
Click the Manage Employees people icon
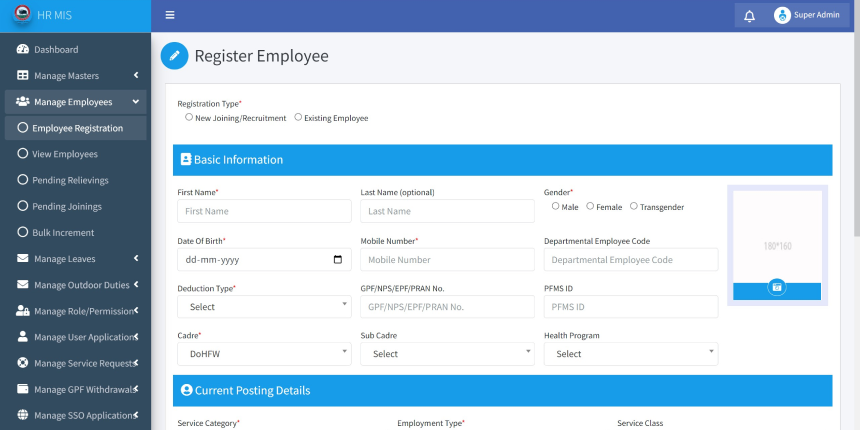pos(22,101)
